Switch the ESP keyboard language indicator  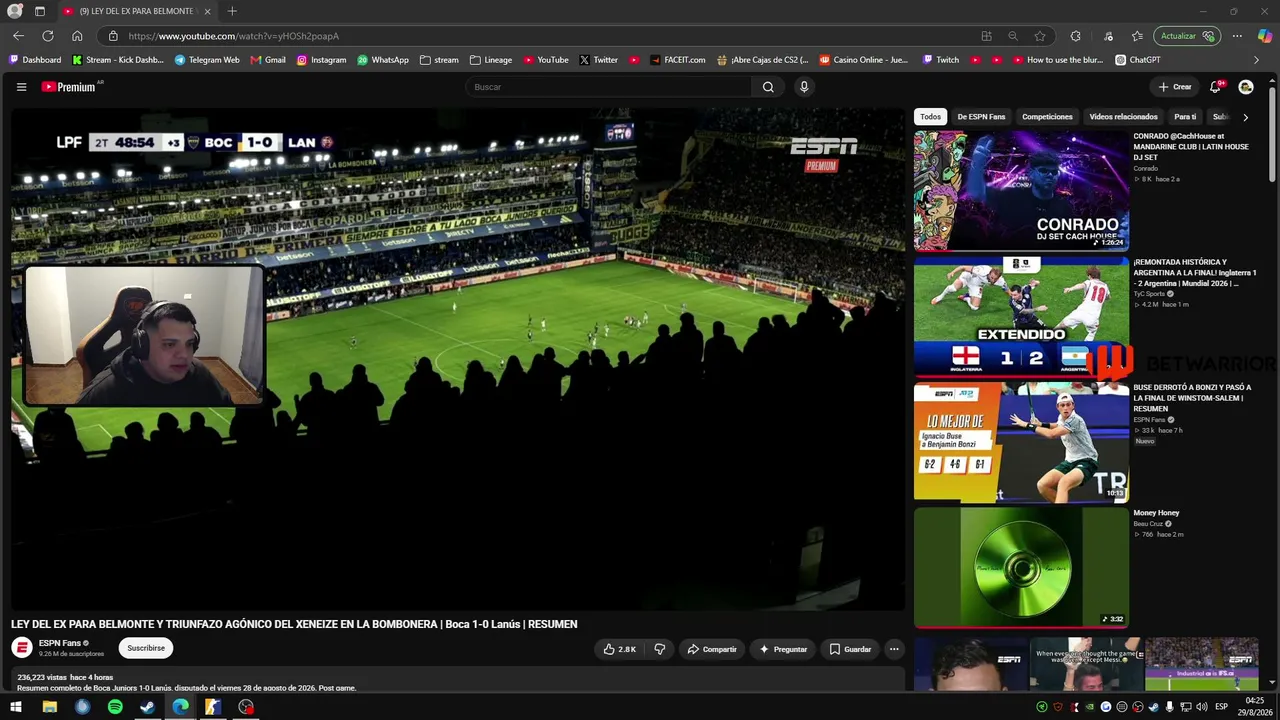pyautogui.click(x=1221, y=707)
